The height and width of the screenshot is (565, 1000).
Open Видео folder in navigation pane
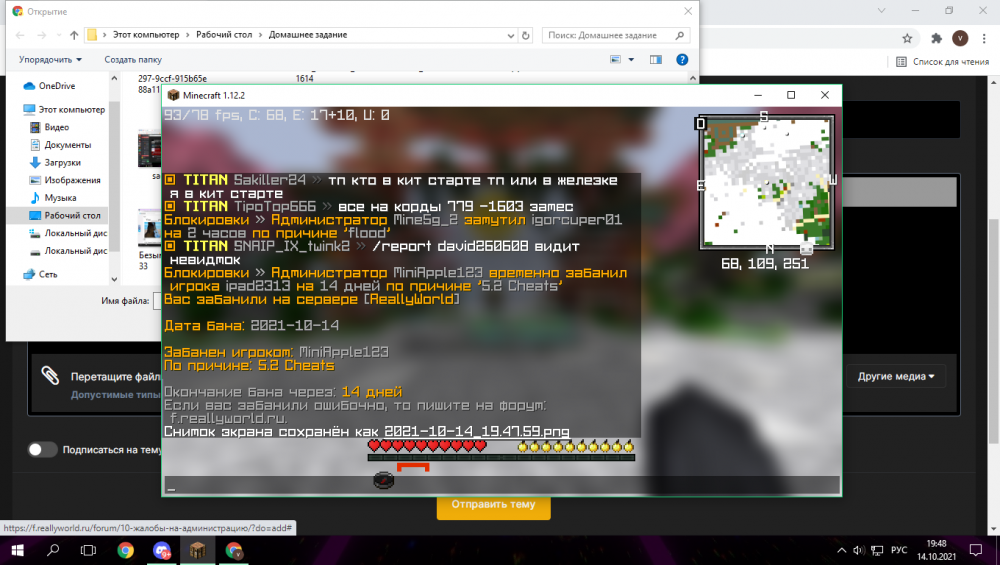56,127
